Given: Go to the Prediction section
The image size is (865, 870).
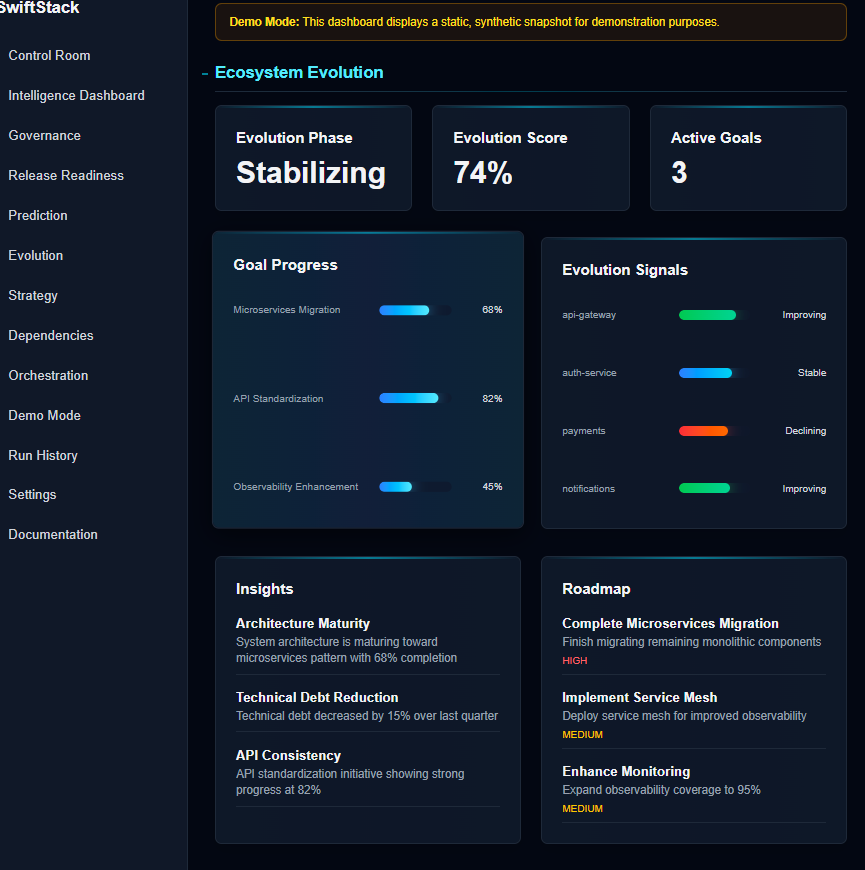Looking at the screenshot, I should tap(37, 215).
